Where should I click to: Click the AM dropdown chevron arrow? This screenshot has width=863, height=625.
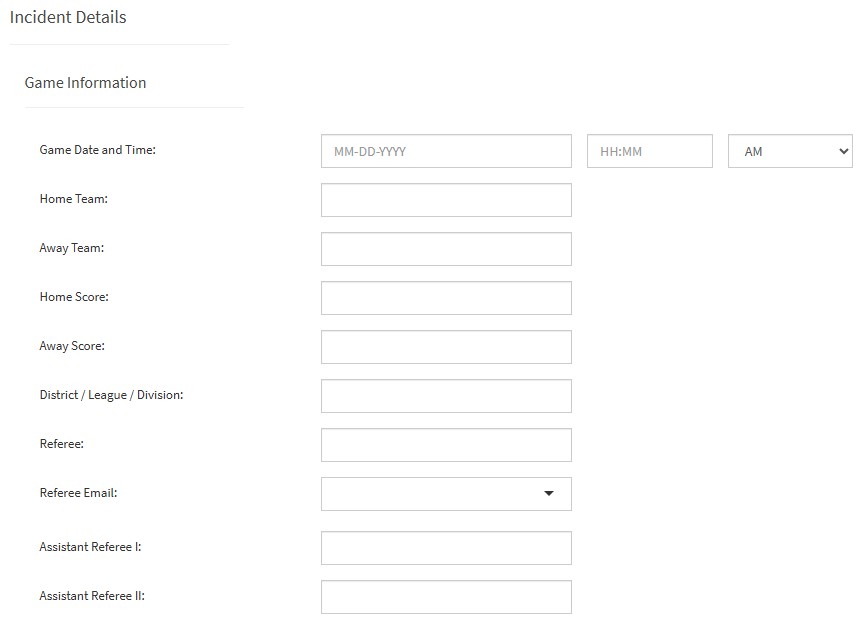[x=843, y=151]
